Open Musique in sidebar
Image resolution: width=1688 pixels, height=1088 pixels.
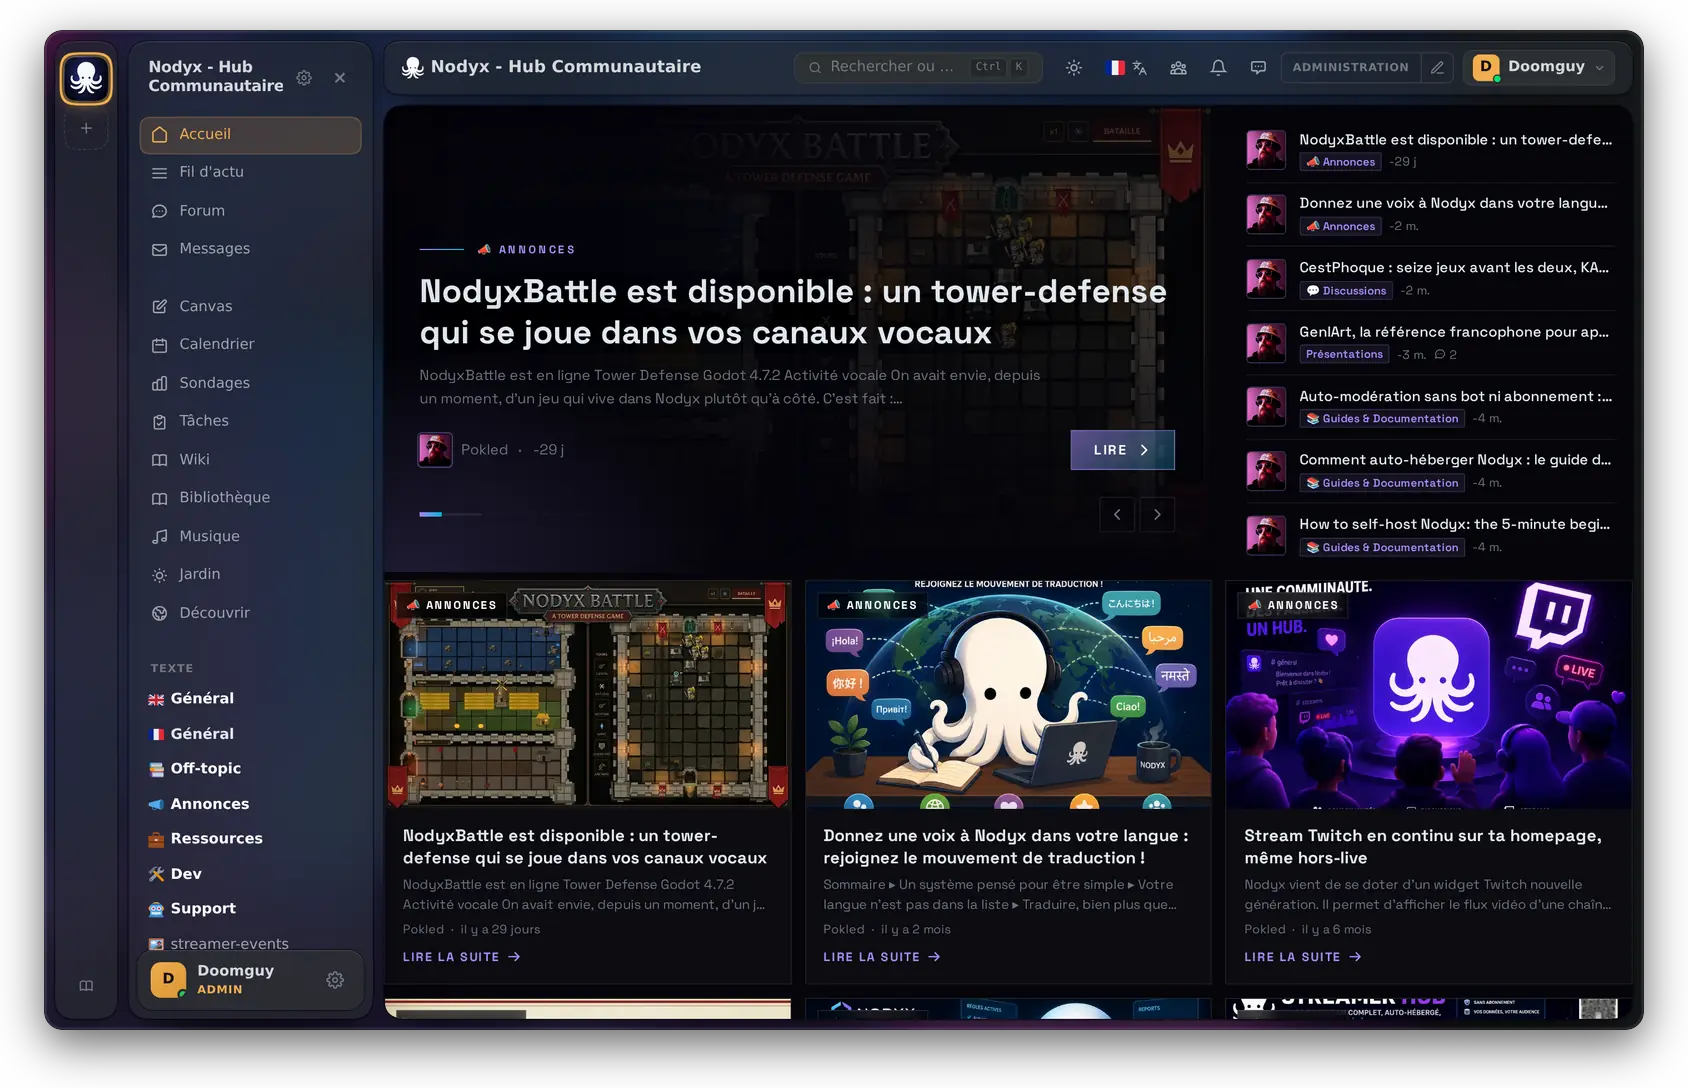250,536
